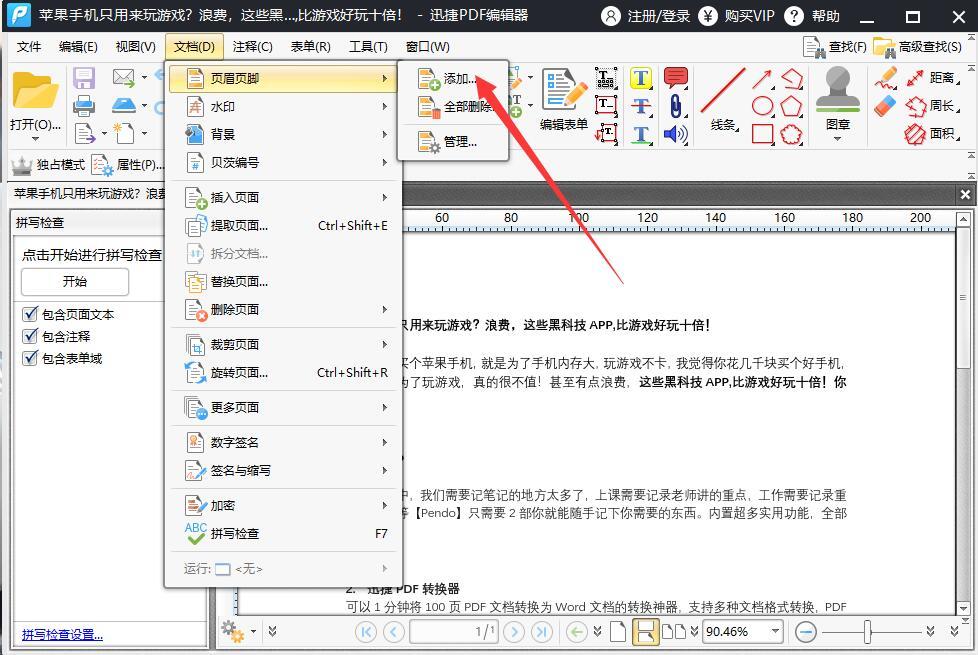Screen dimensions: 978x655
Task: Open the zoom percentage 90.46% dropdown
Action: [x=775, y=631]
